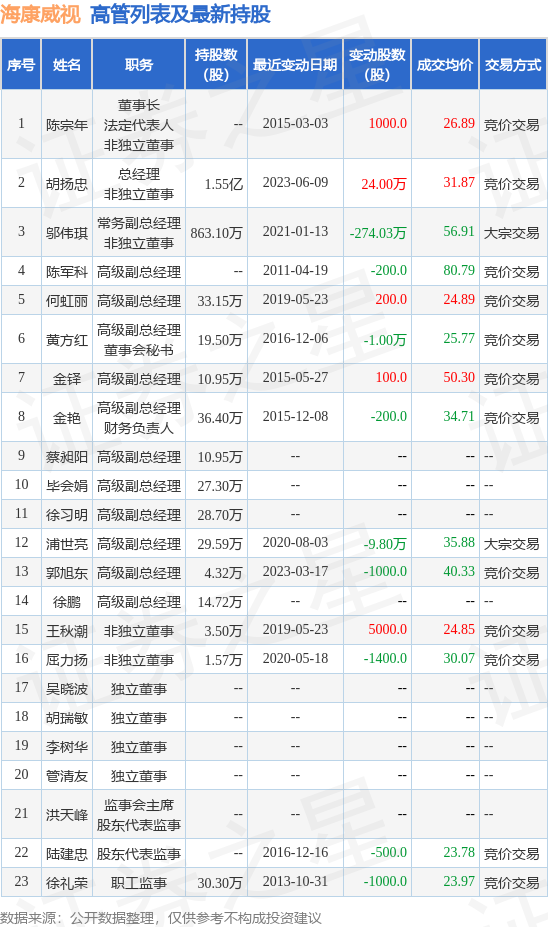The image size is (548, 927).
Task: Click the date 2020-08-03
Action: tap(295, 542)
